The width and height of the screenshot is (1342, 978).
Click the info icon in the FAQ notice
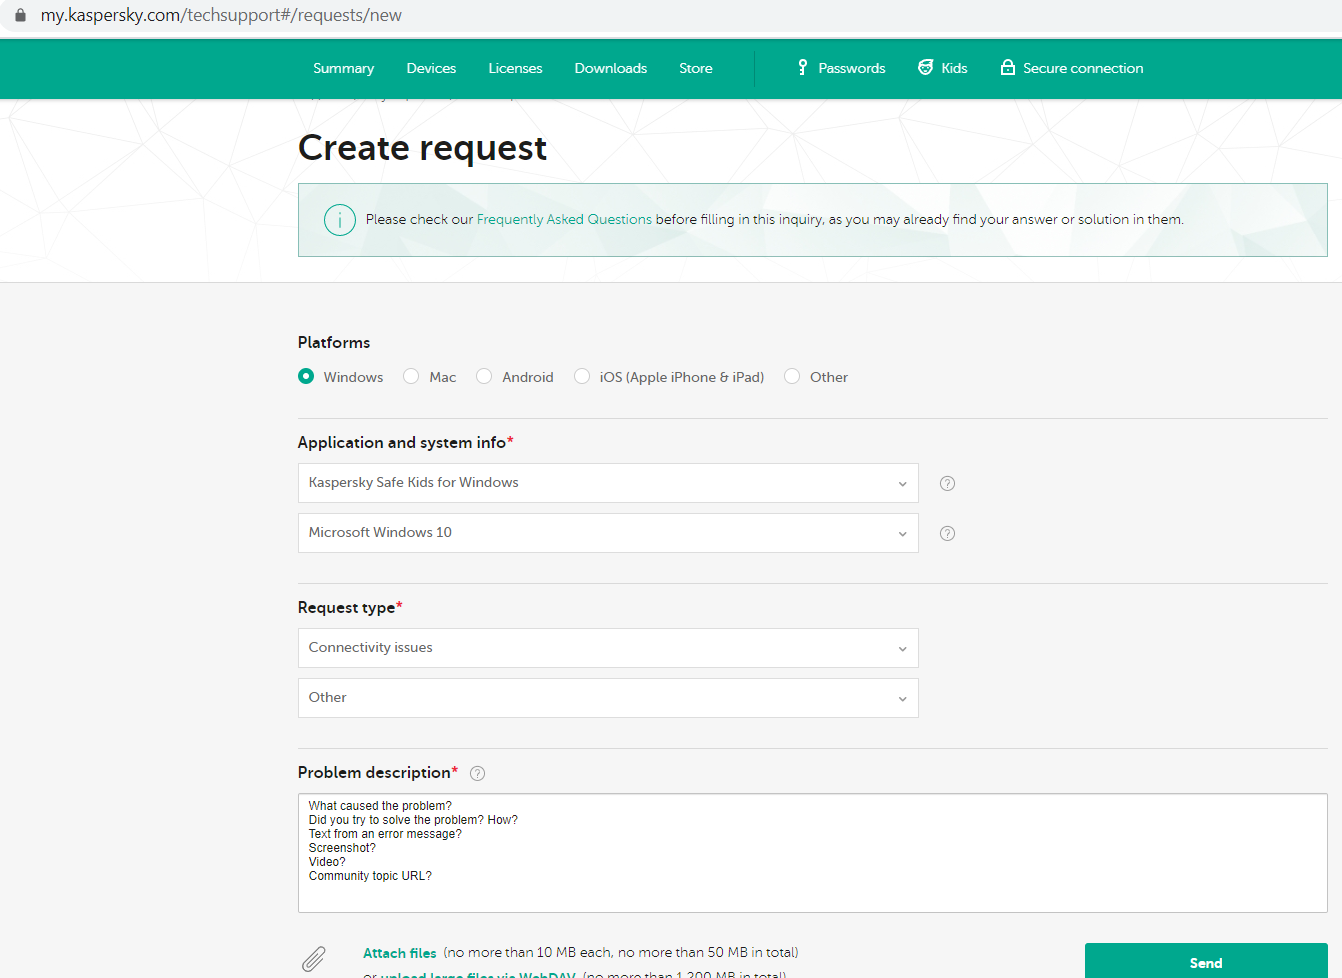click(x=340, y=220)
